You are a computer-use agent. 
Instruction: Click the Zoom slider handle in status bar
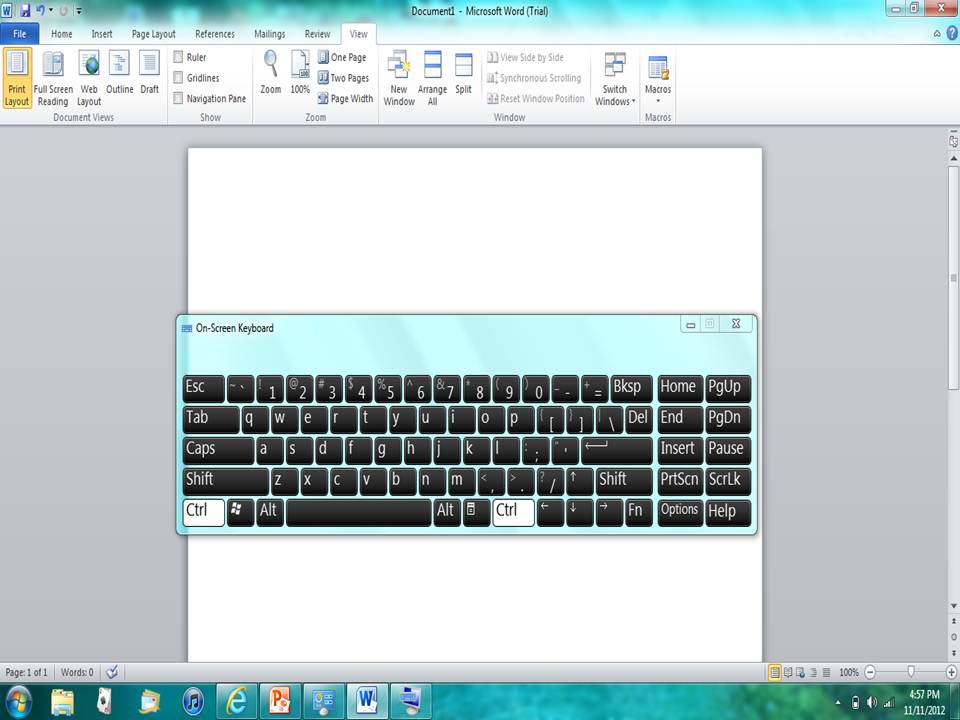tap(911, 672)
